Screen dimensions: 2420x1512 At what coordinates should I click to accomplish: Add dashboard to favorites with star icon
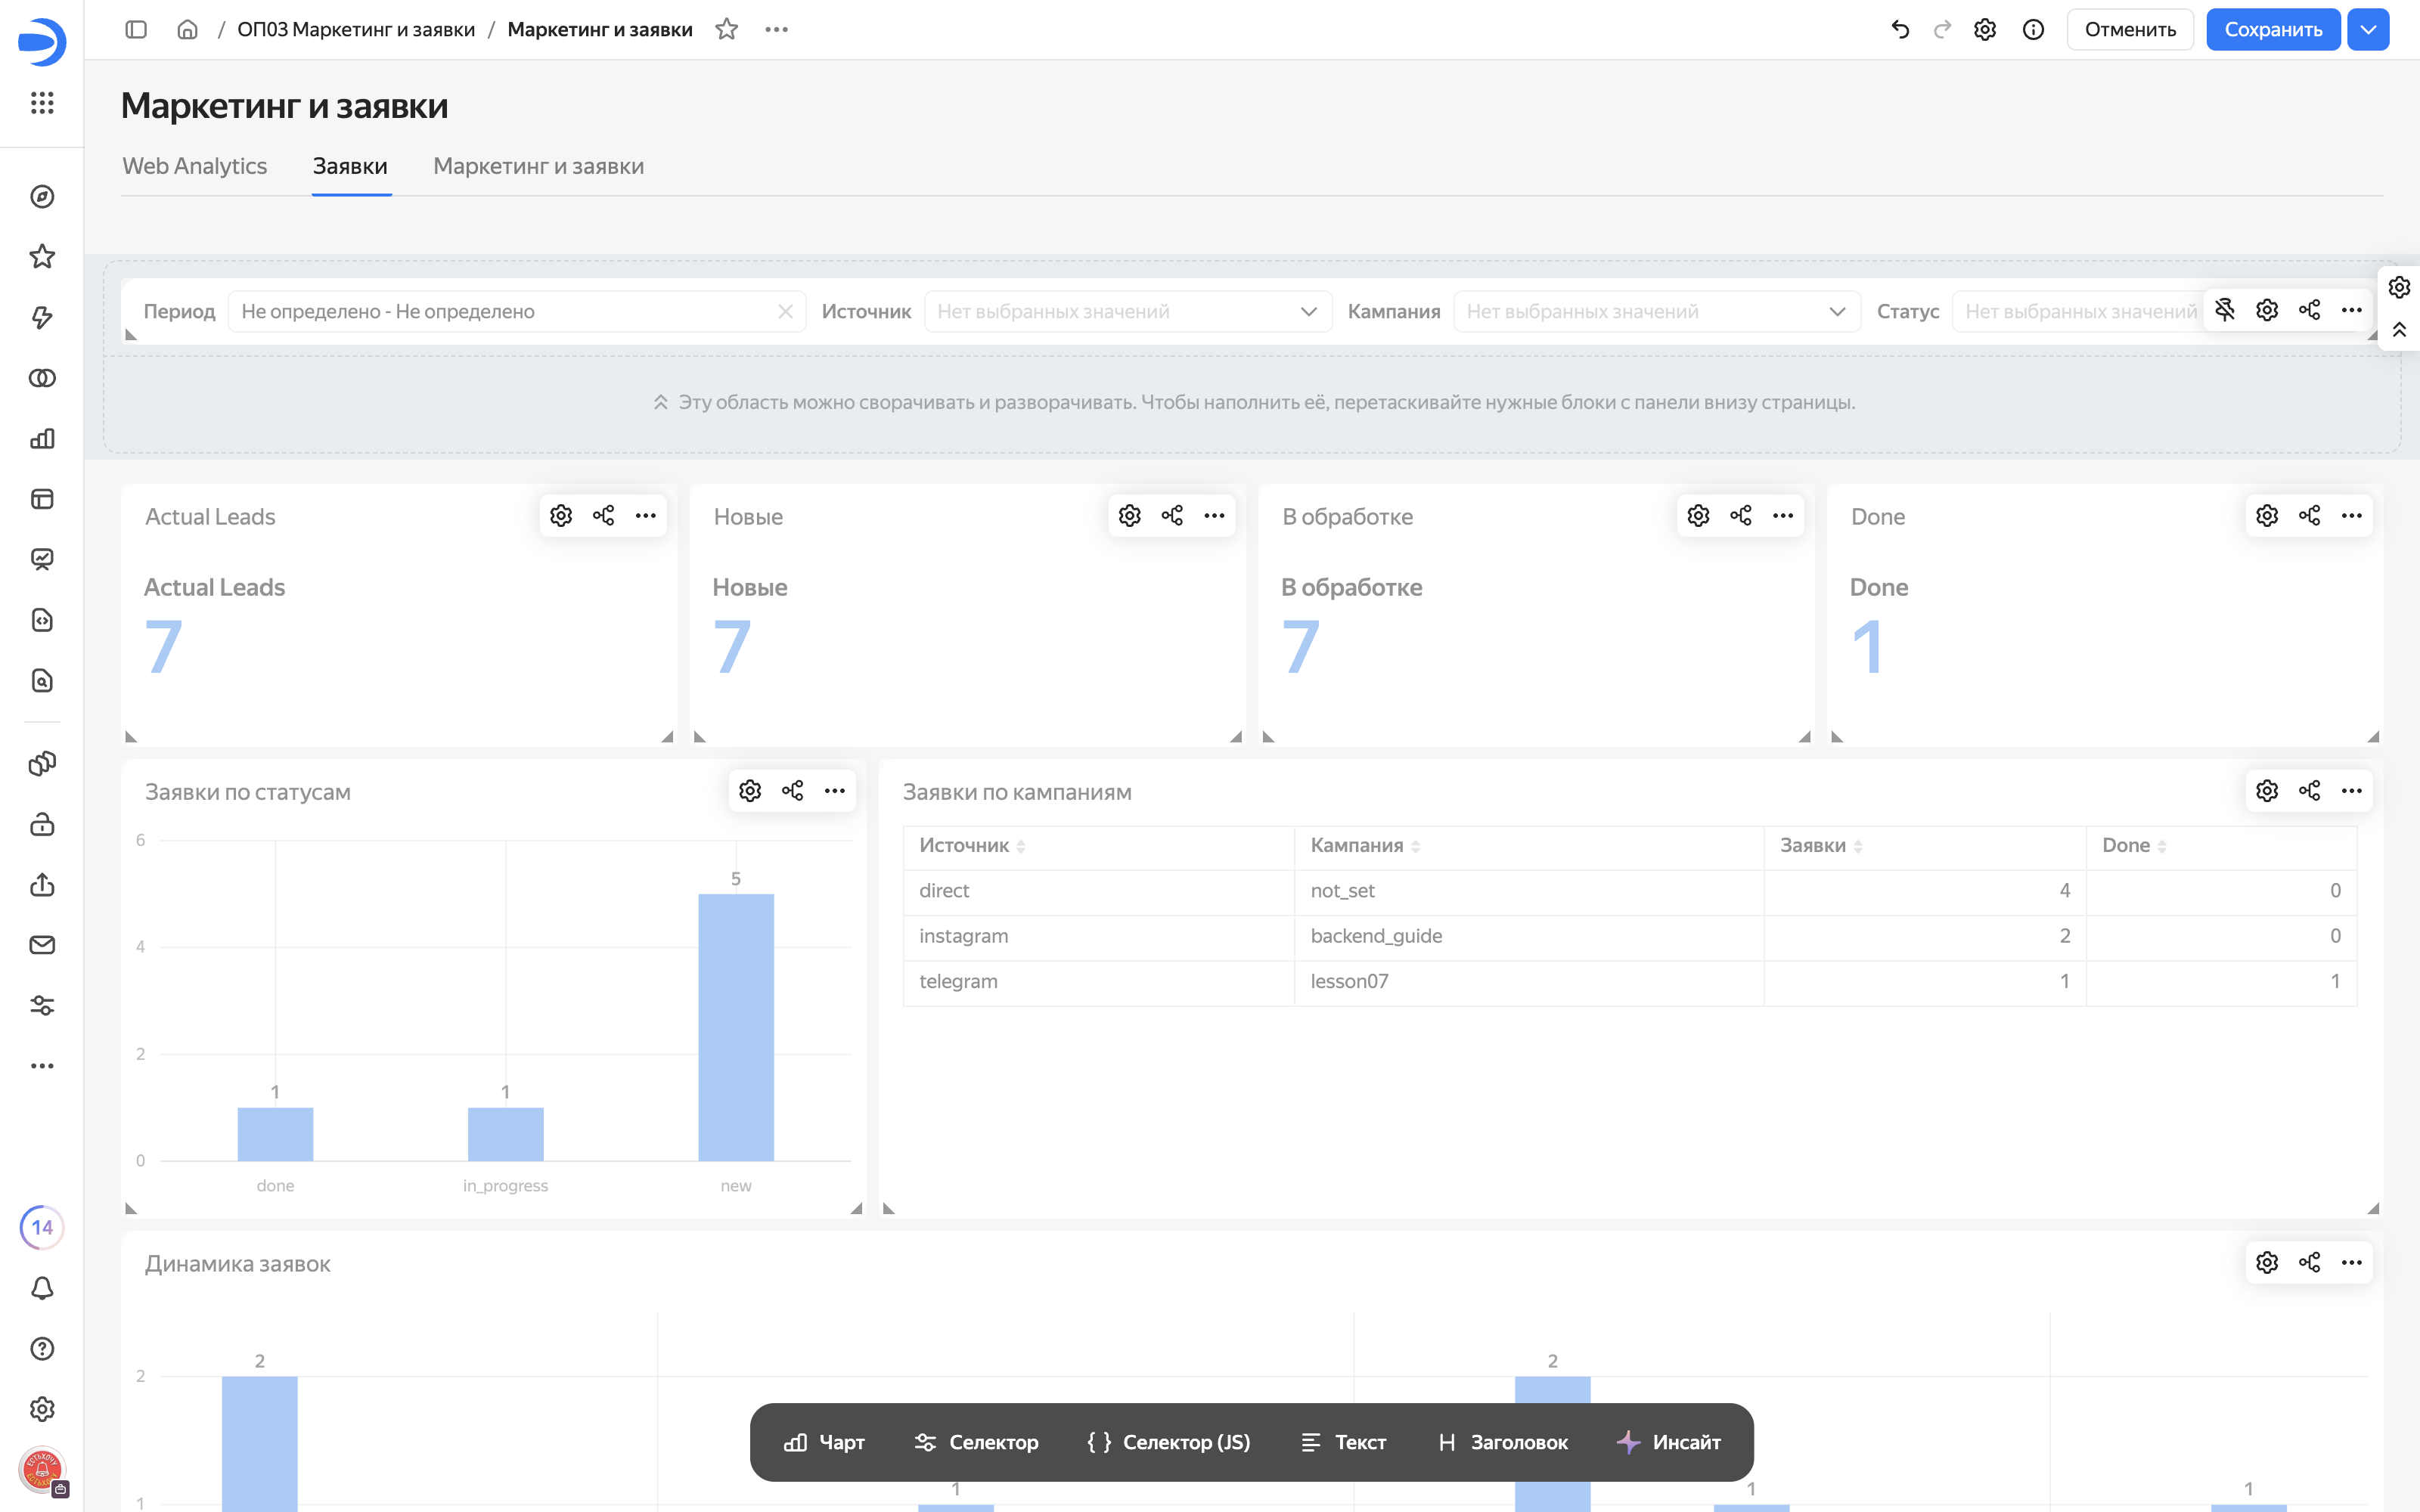tap(727, 30)
